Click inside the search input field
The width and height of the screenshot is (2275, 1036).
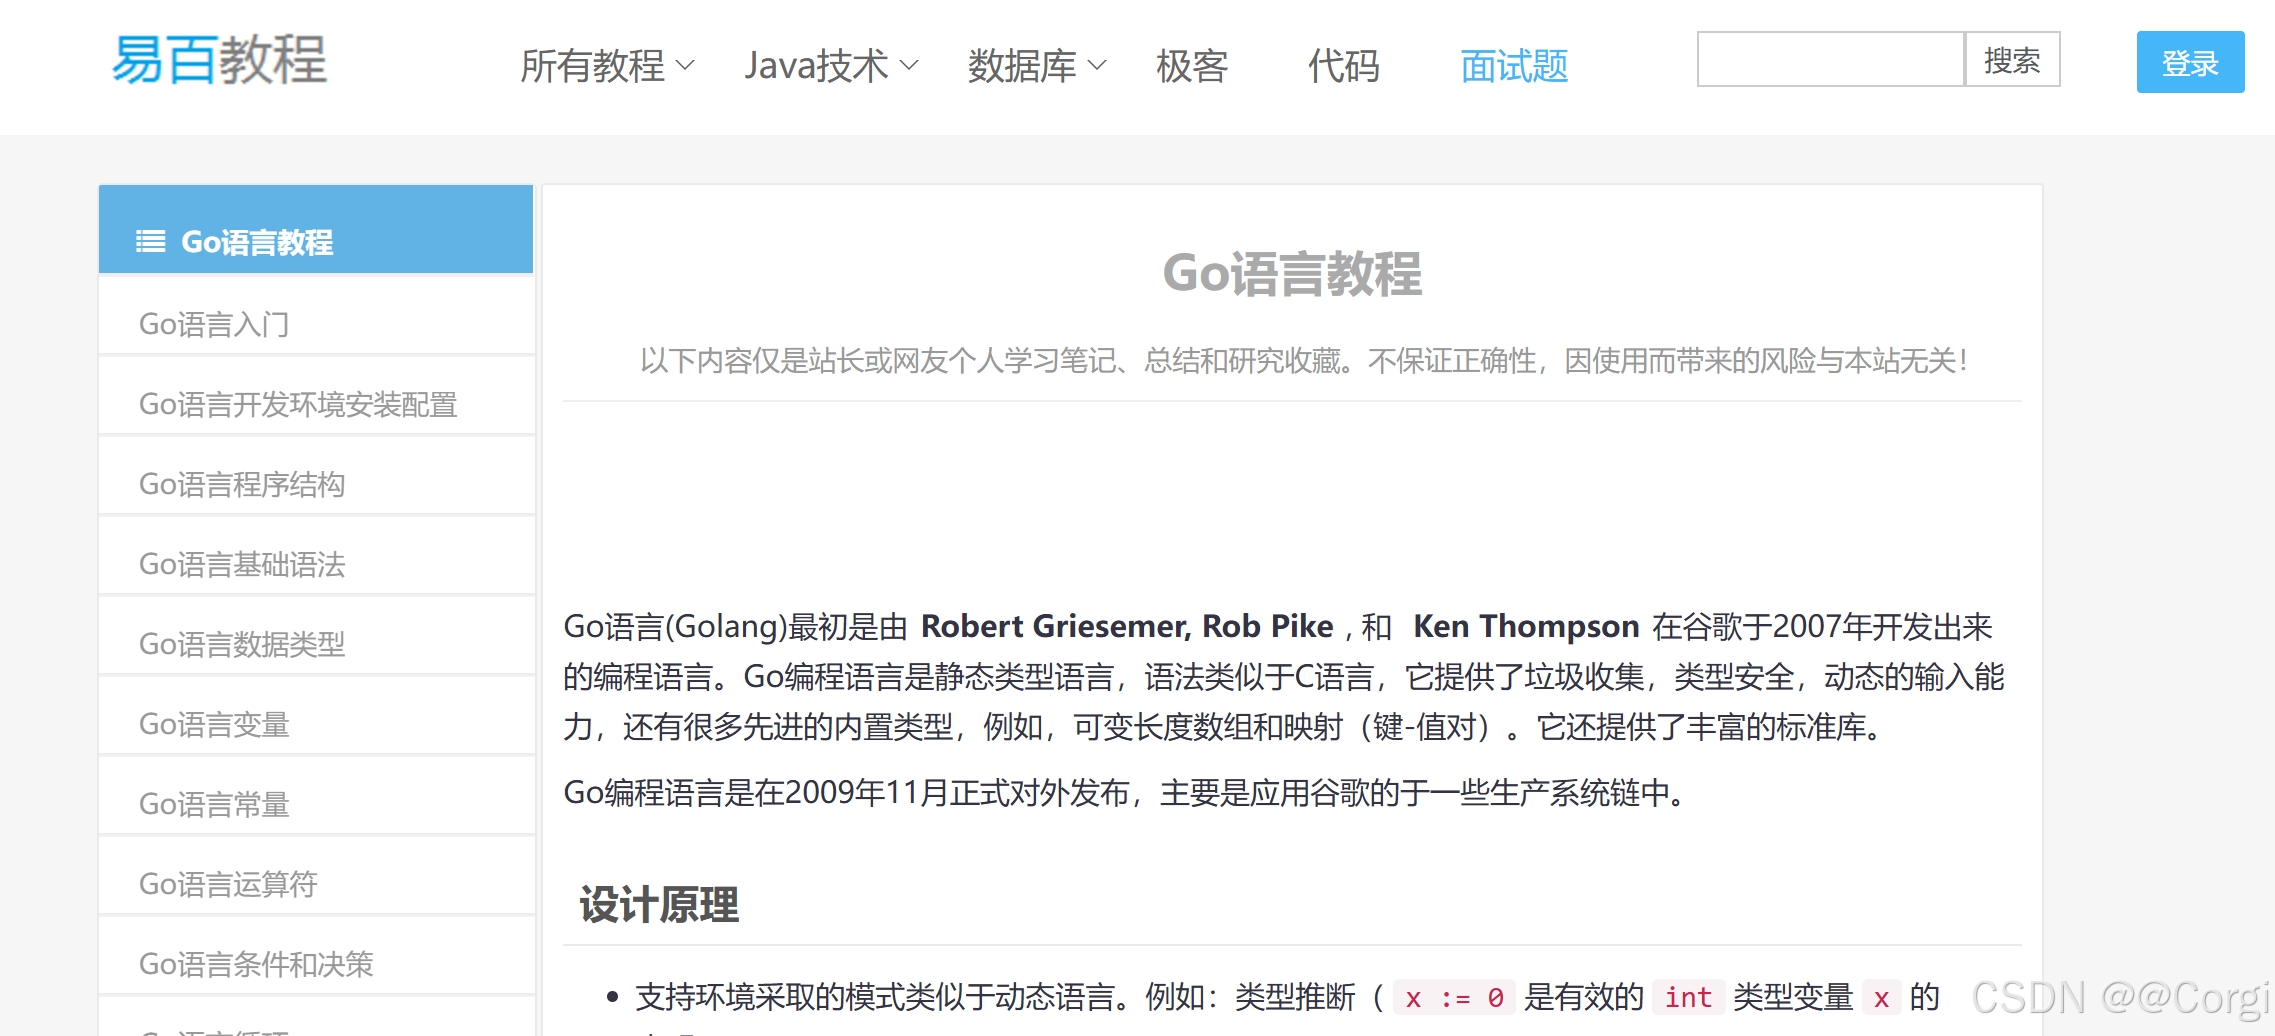click(x=1830, y=60)
